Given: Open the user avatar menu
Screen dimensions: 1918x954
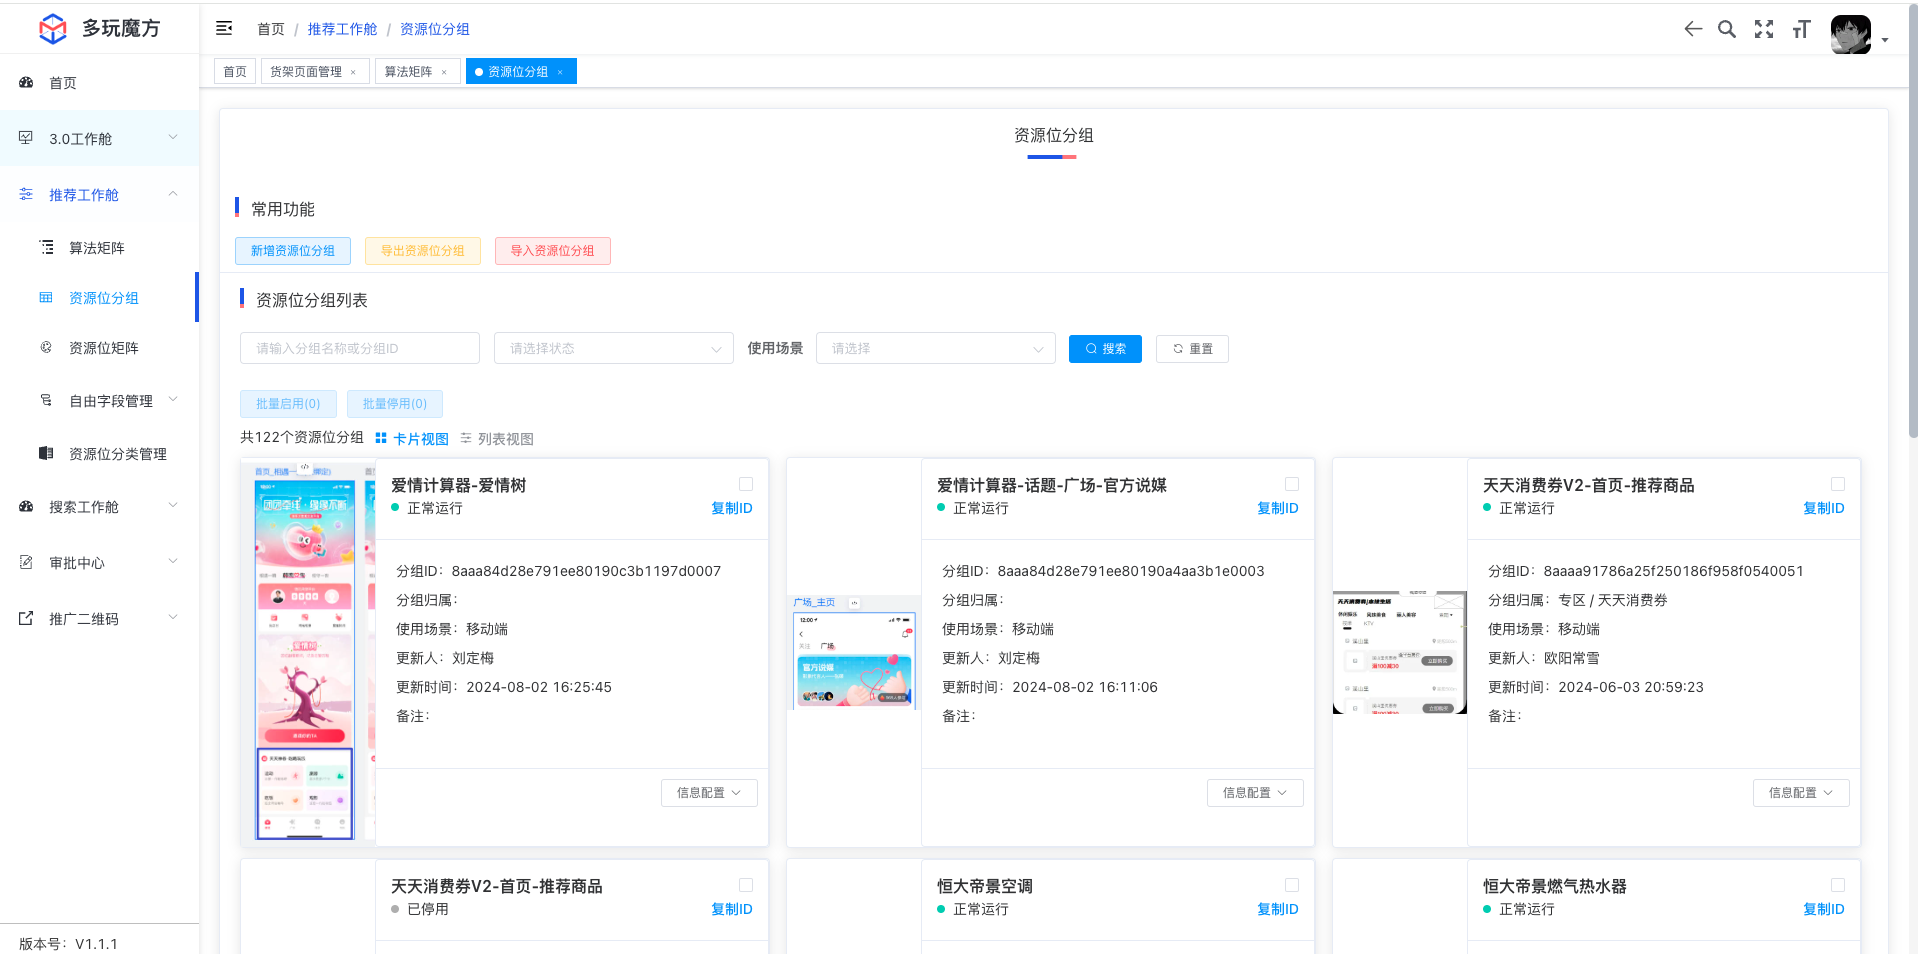Looking at the screenshot, I should click(1851, 35).
